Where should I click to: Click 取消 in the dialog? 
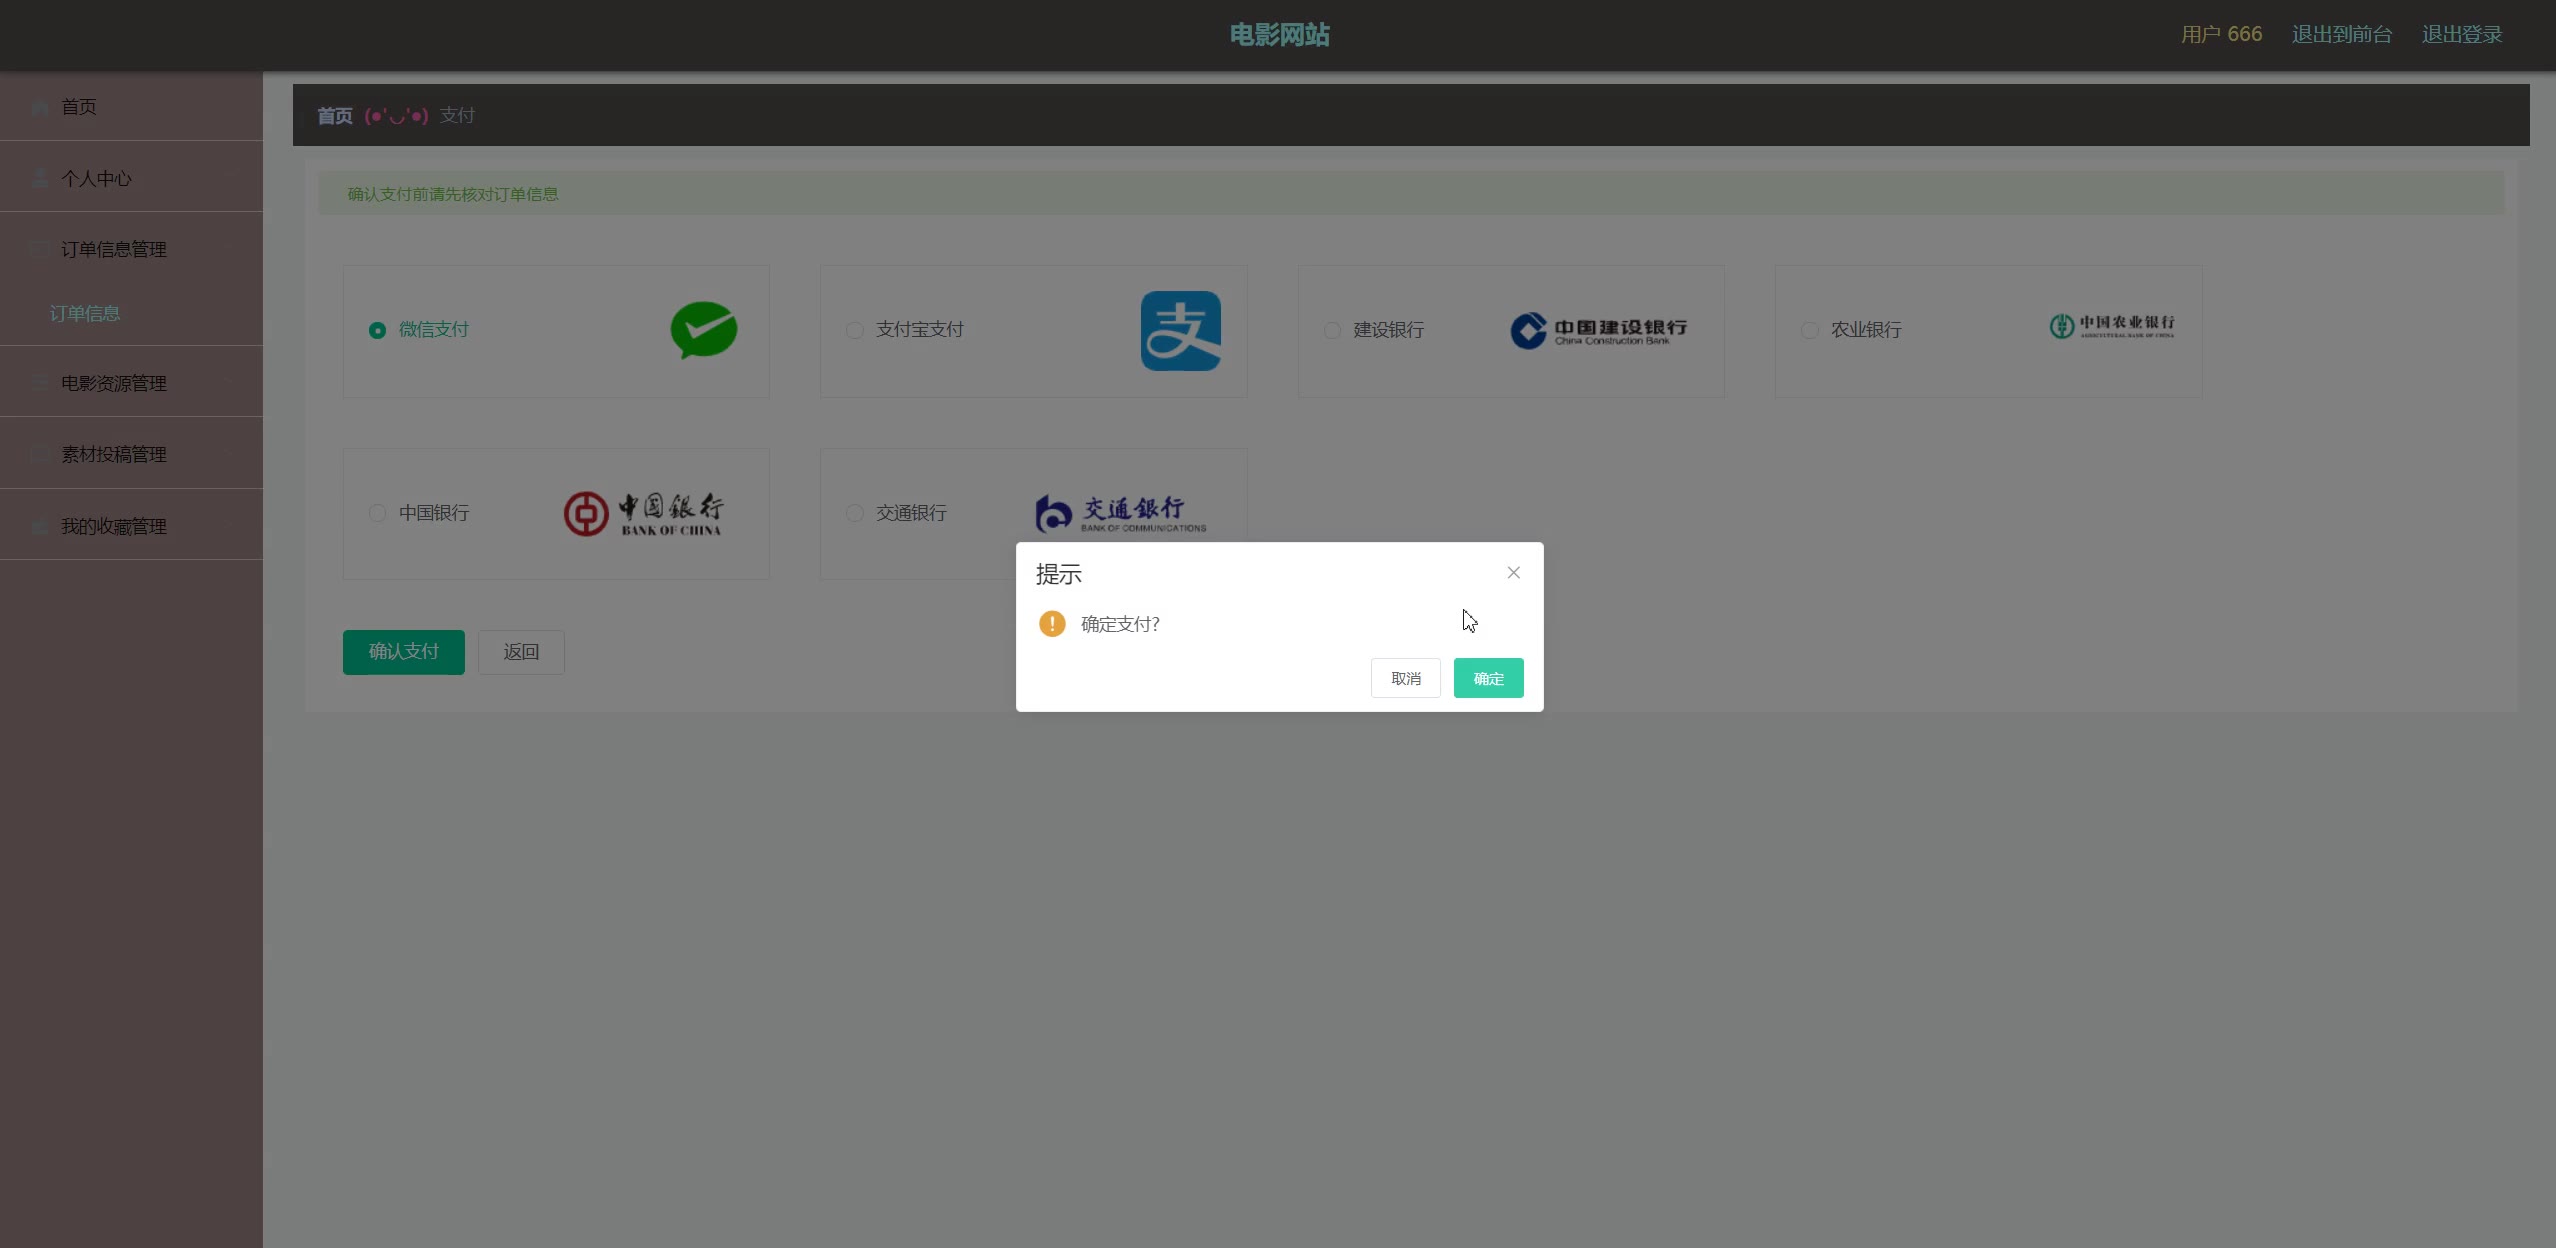(x=1405, y=678)
